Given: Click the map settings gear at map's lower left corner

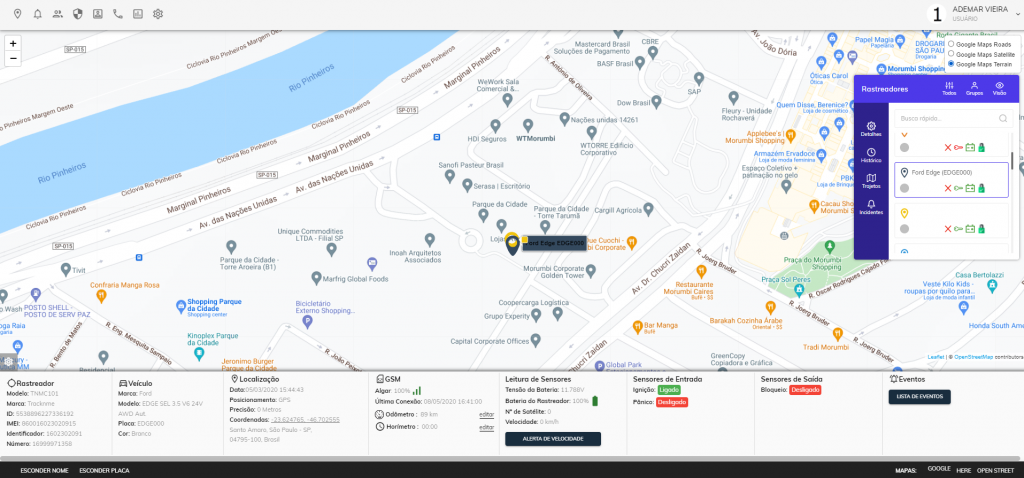Looking at the screenshot, I should click(8, 361).
